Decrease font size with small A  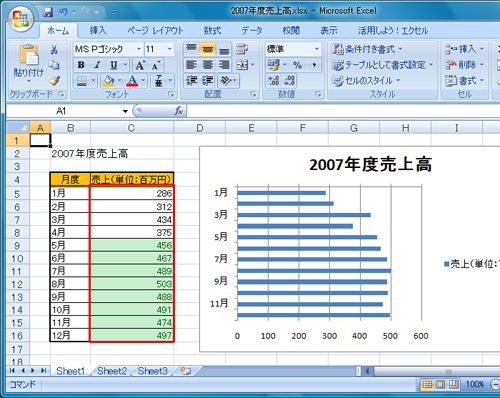pyautogui.click(x=156, y=65)
